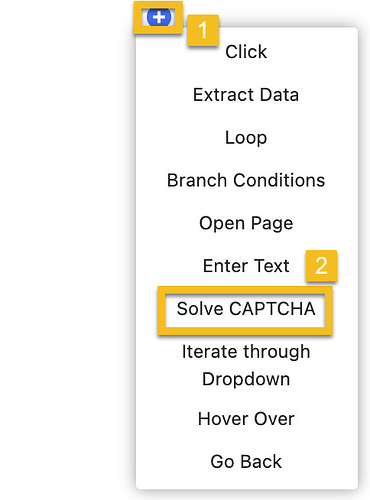This screenshot has width=370, height=500.
Task: Pick the Enter Text menu option
Action: coord(246,266)
